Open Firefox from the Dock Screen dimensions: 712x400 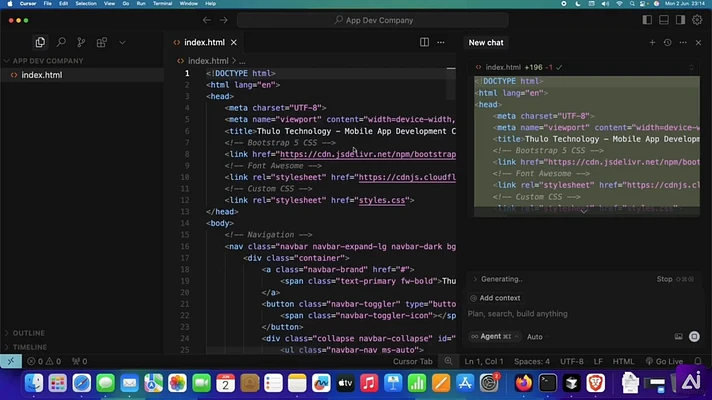pyautogui.click(x=524, y=383)
